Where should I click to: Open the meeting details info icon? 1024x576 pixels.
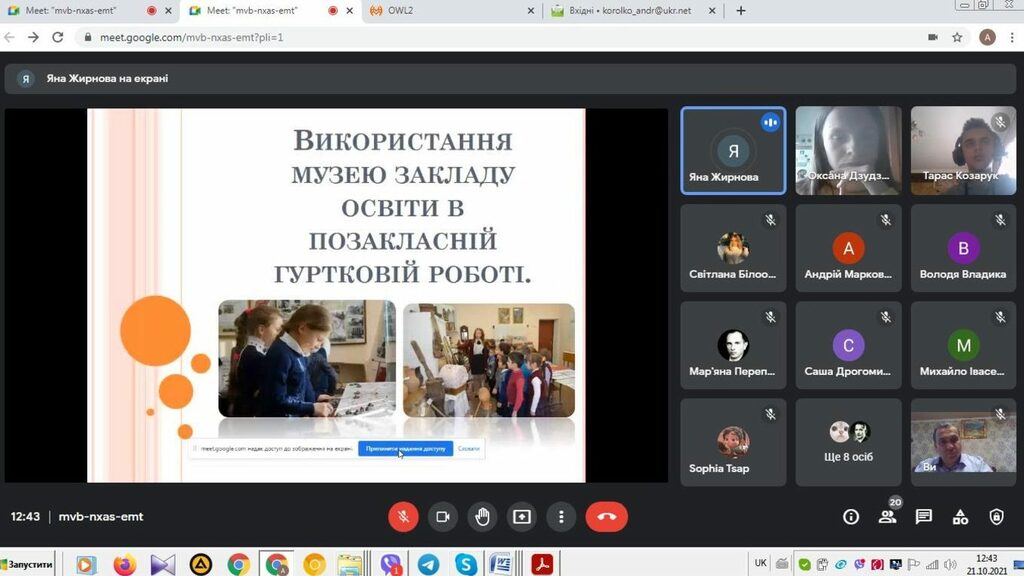[x=851, y=517]
